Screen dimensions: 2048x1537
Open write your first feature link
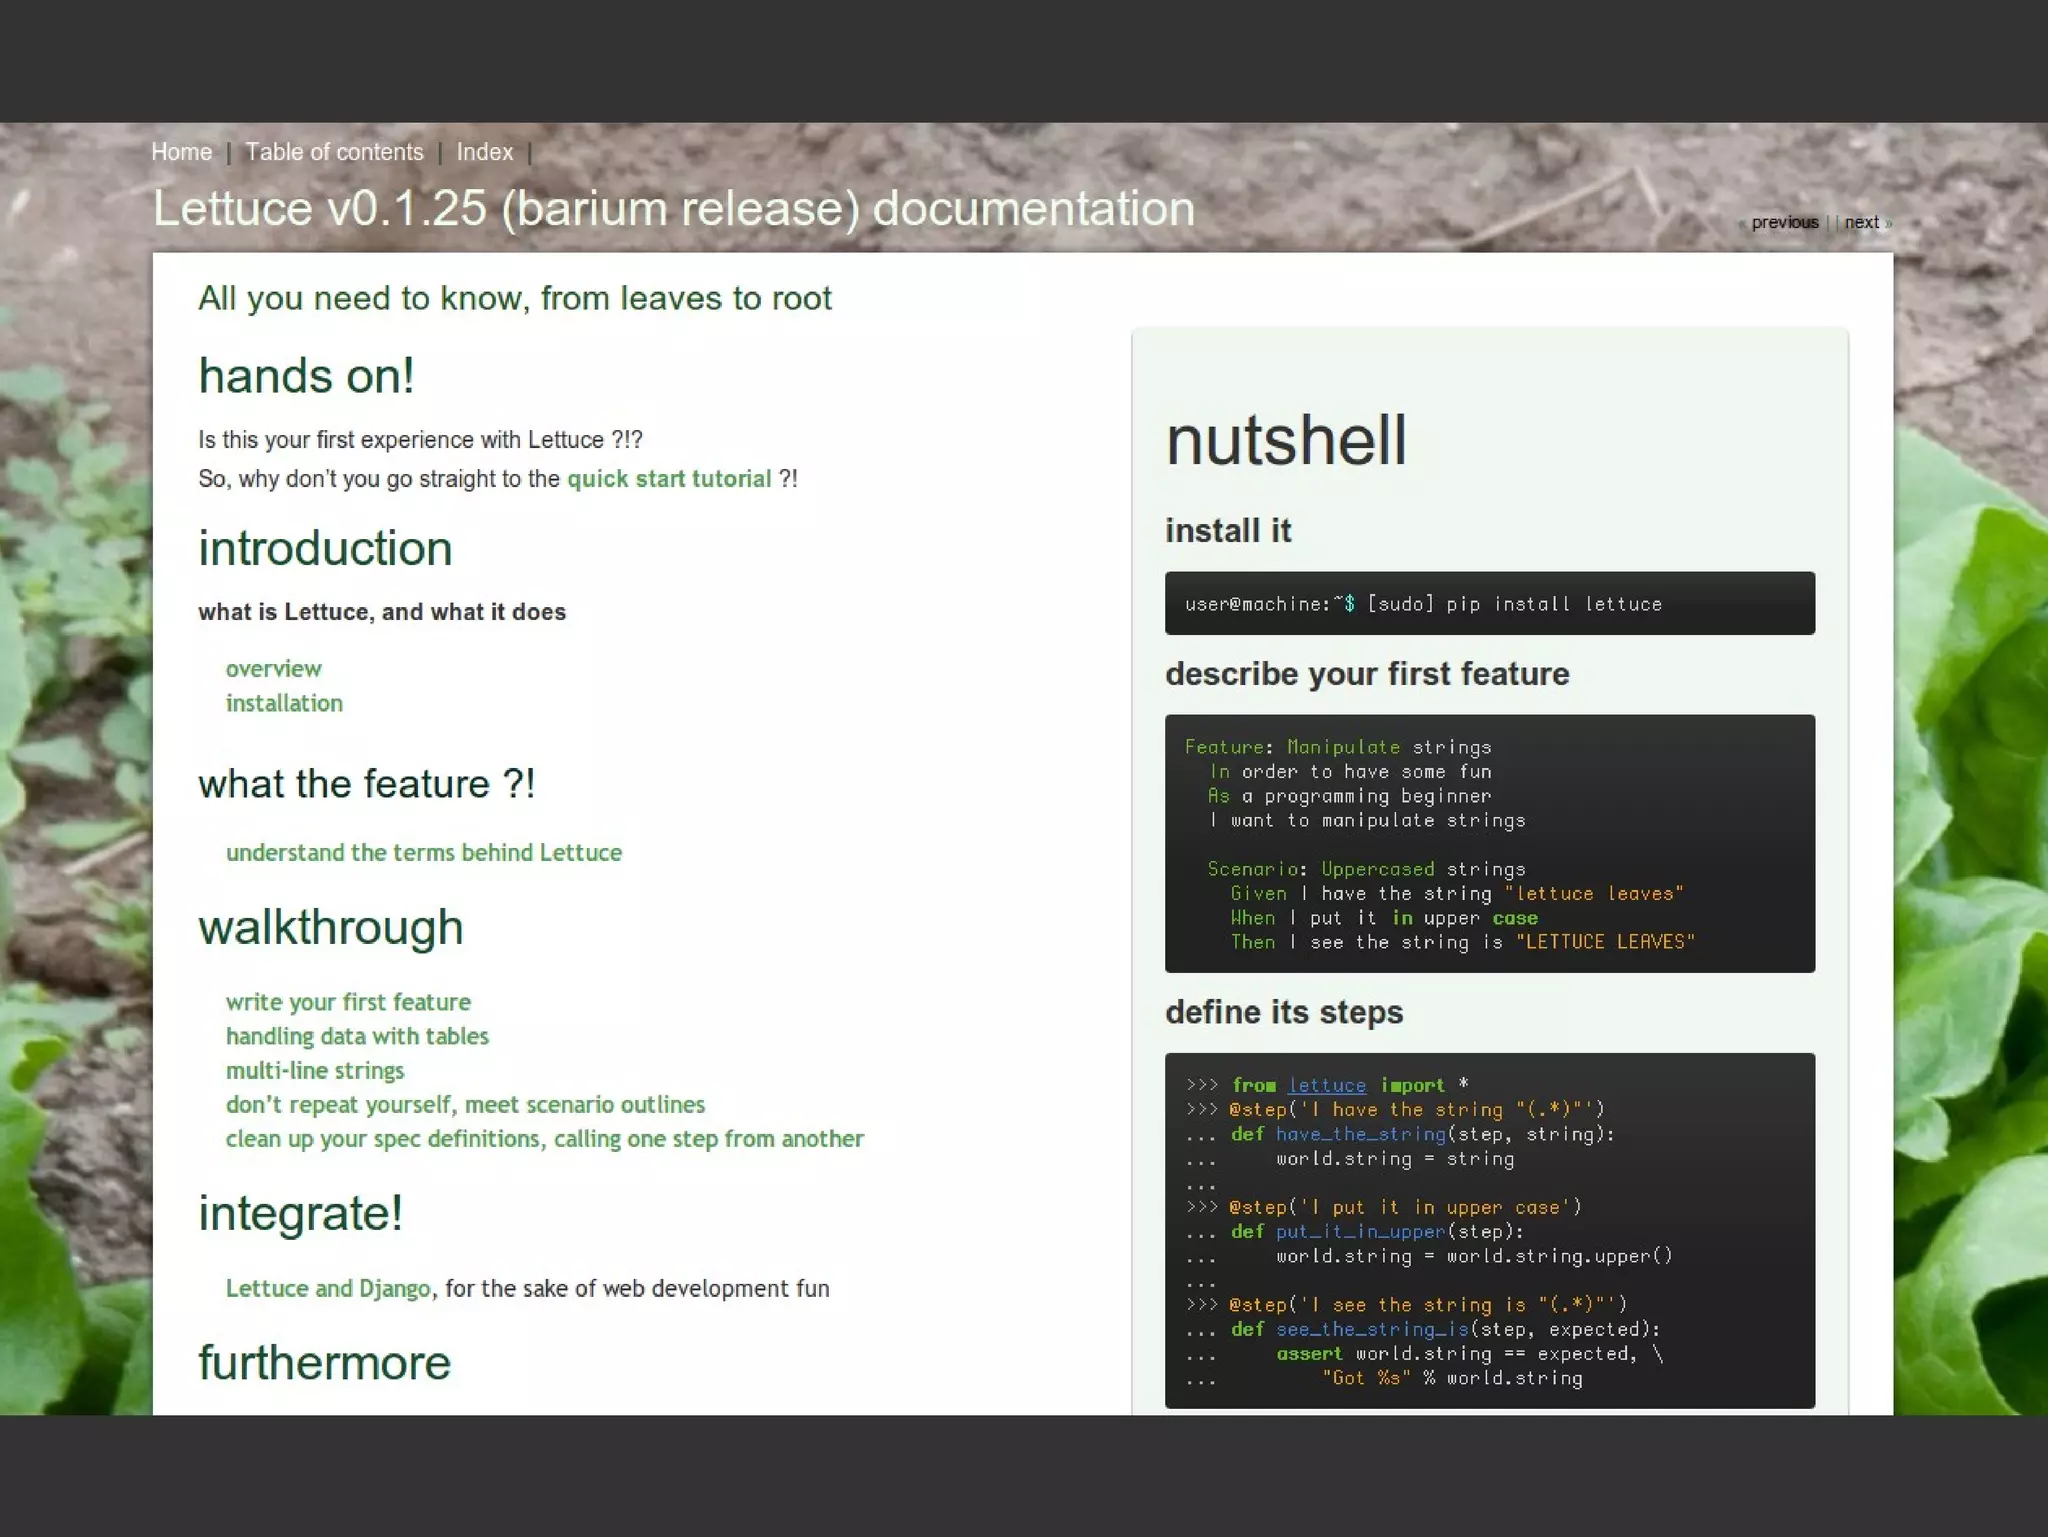click(x=348, y=1002)
